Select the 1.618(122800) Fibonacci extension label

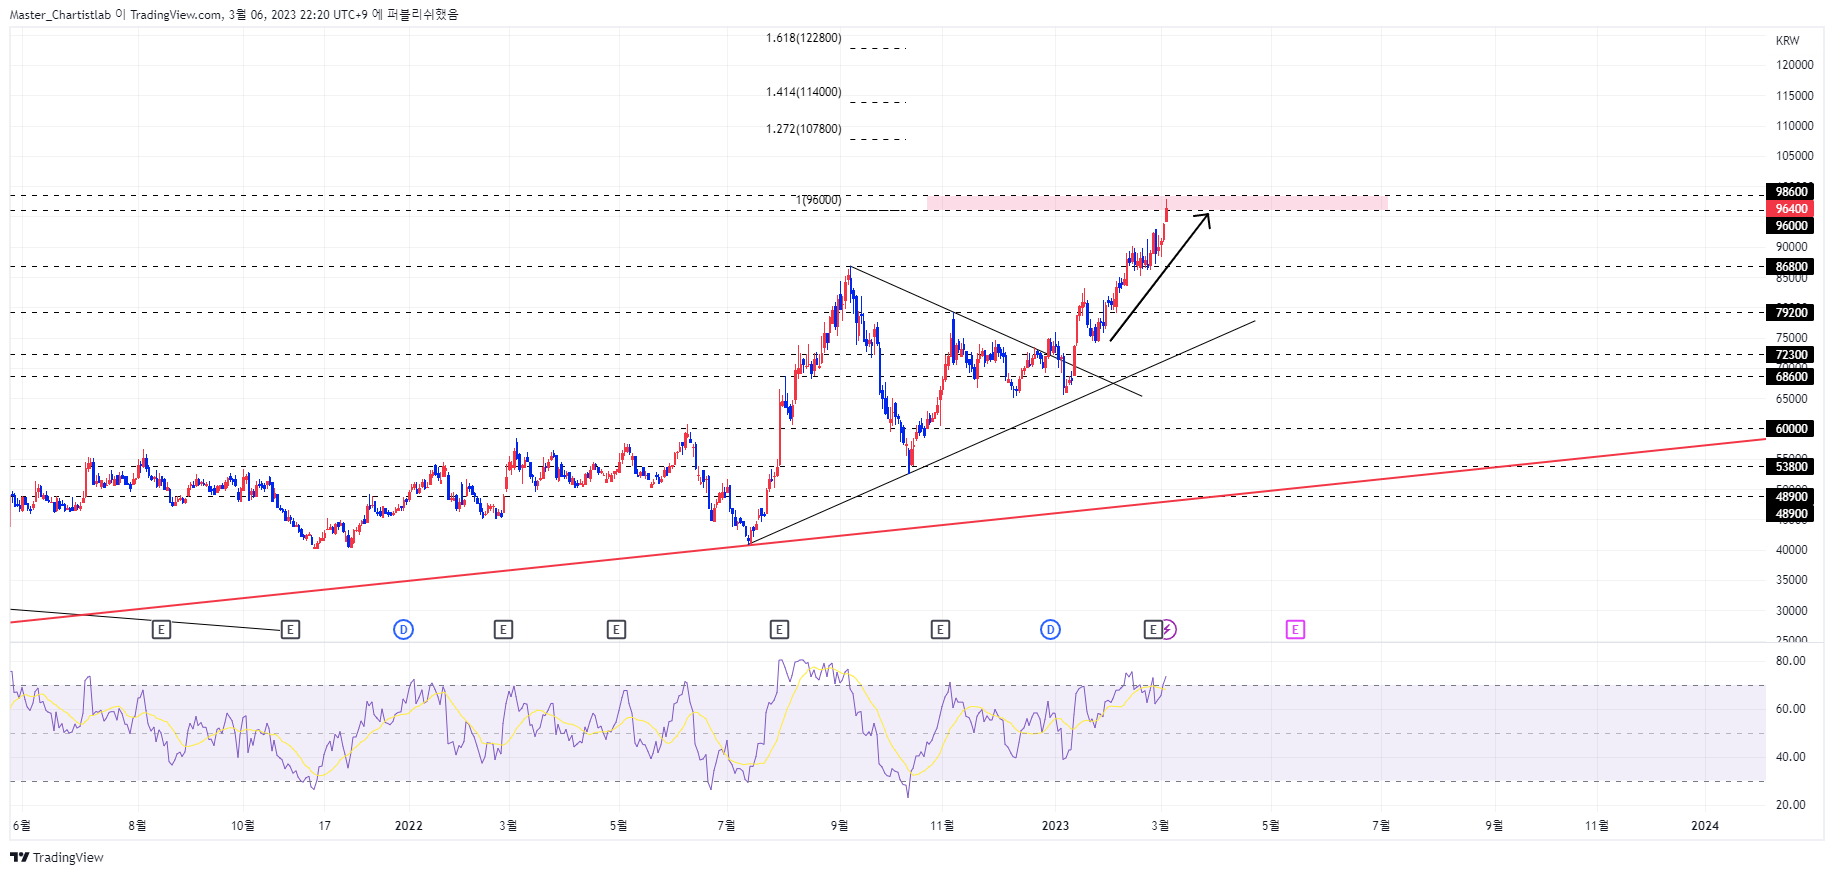[804, 38]
